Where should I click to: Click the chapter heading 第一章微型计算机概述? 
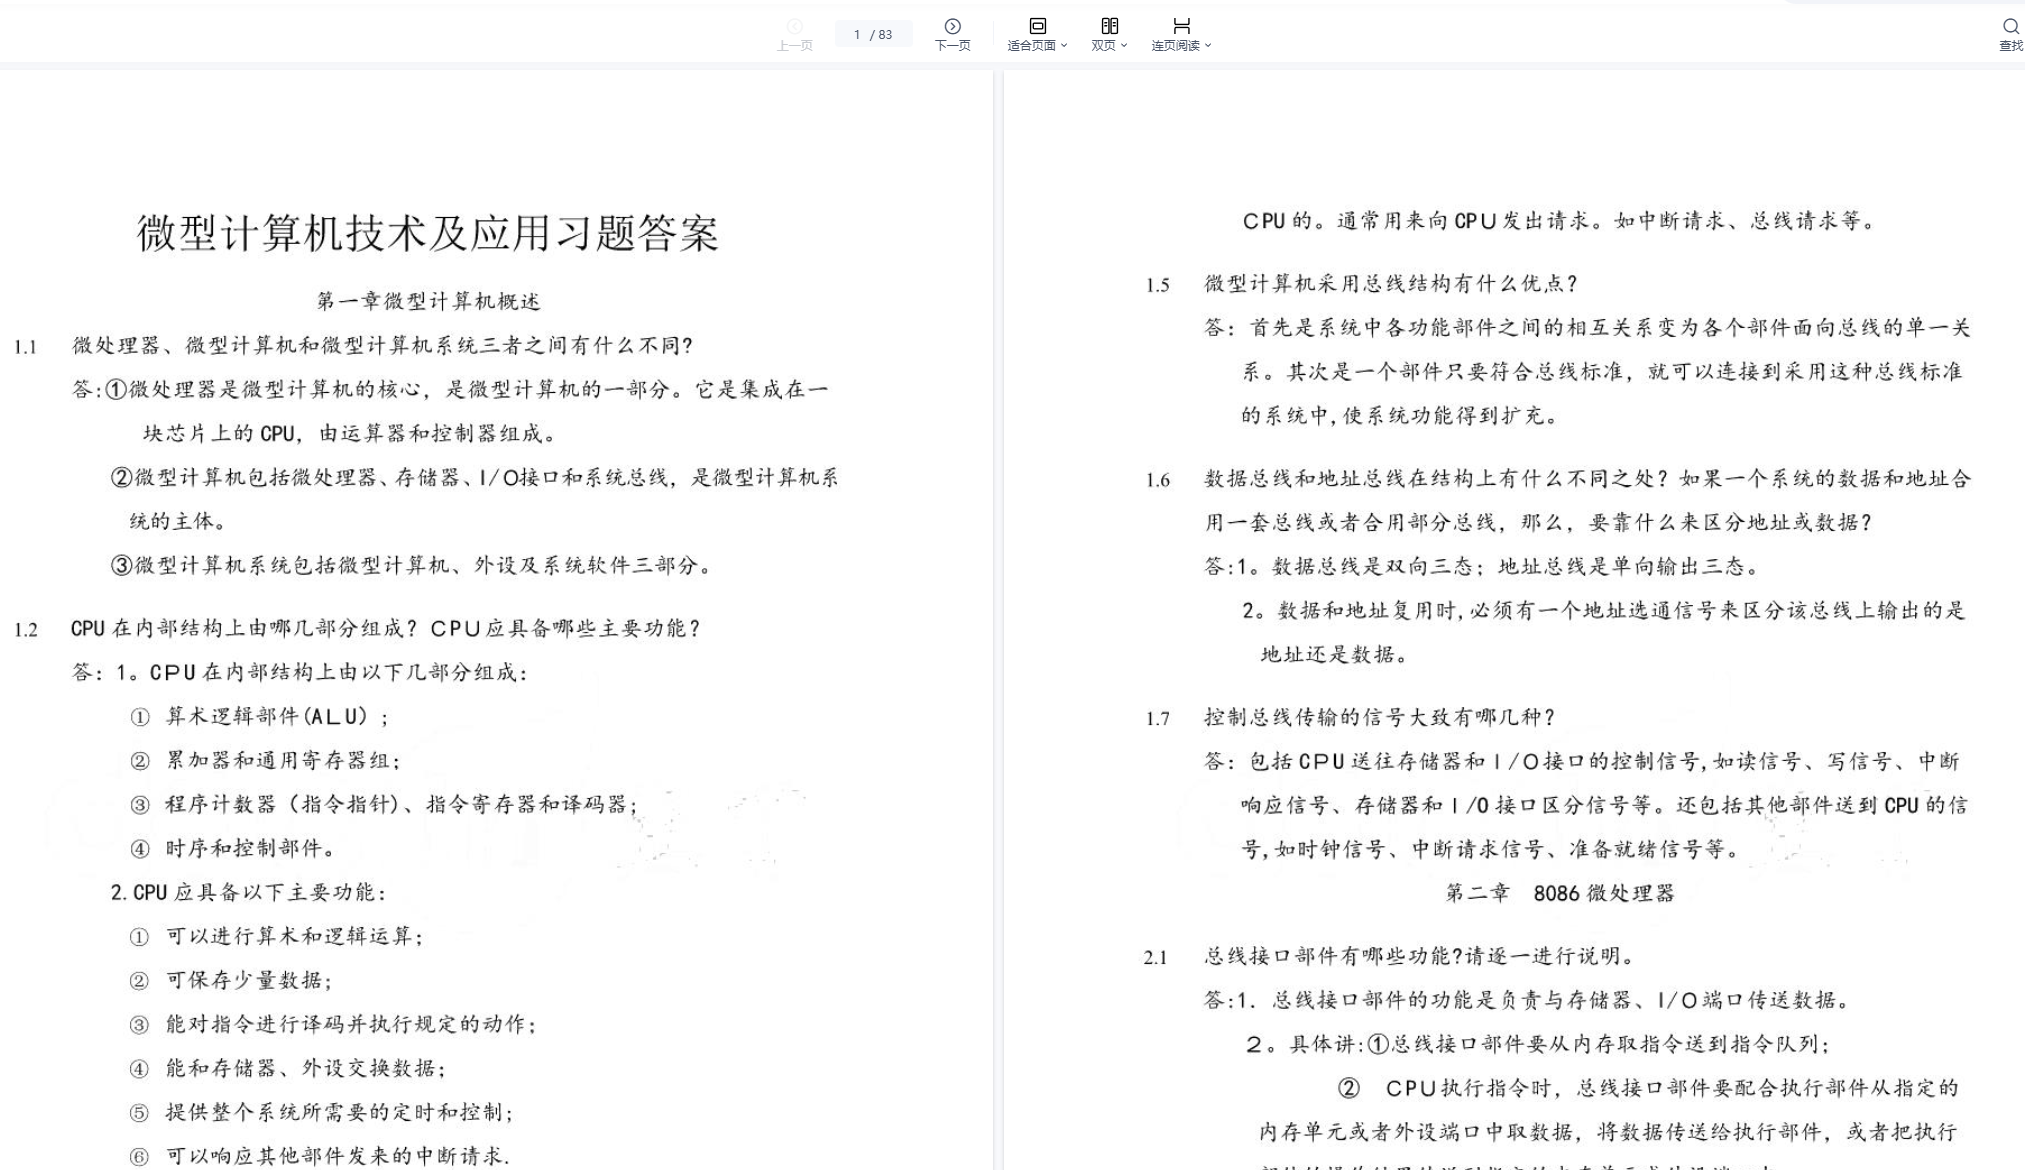click(428, 301)
